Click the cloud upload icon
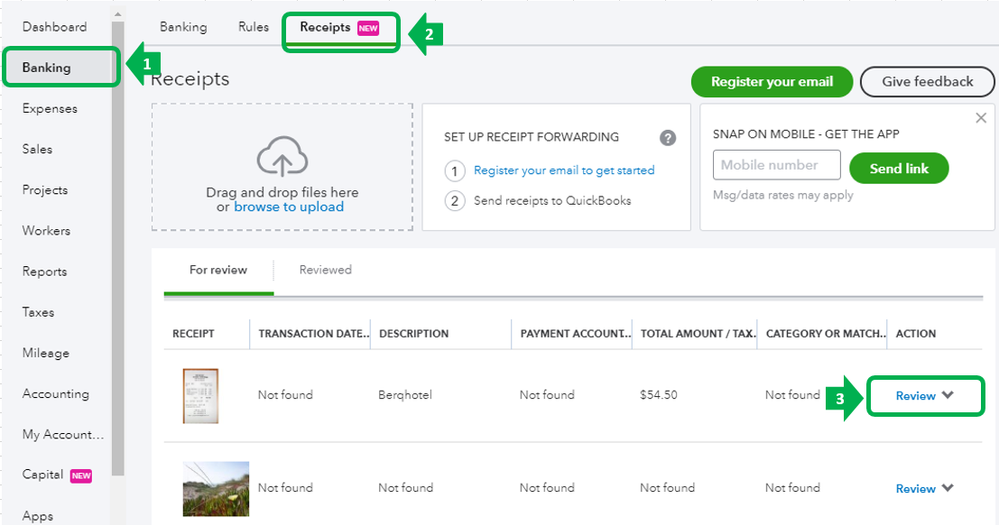 [x=282, y=156]
